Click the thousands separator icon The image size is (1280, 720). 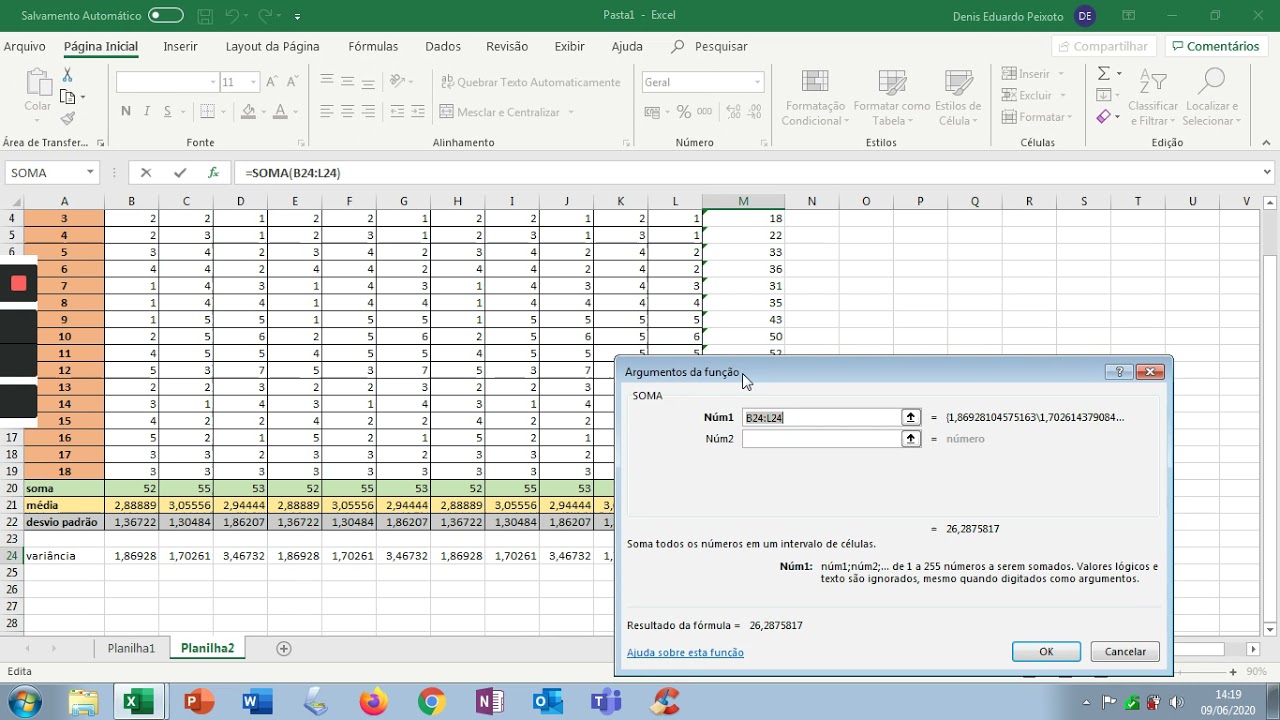tap(706, 112)
